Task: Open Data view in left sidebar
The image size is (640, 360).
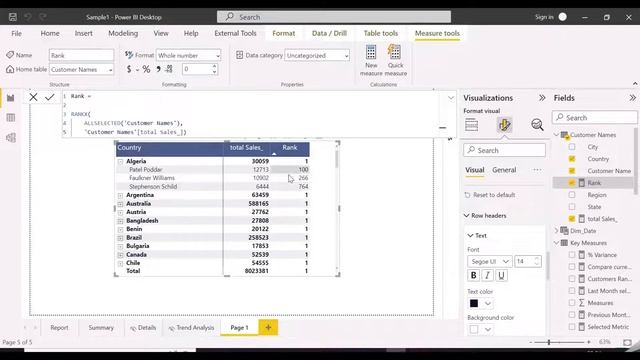Action: point(11,118)
